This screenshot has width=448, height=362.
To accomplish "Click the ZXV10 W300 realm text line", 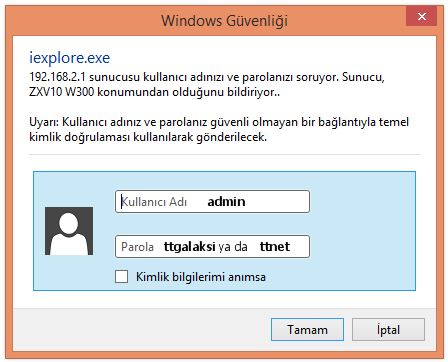I will coord(154,92).
